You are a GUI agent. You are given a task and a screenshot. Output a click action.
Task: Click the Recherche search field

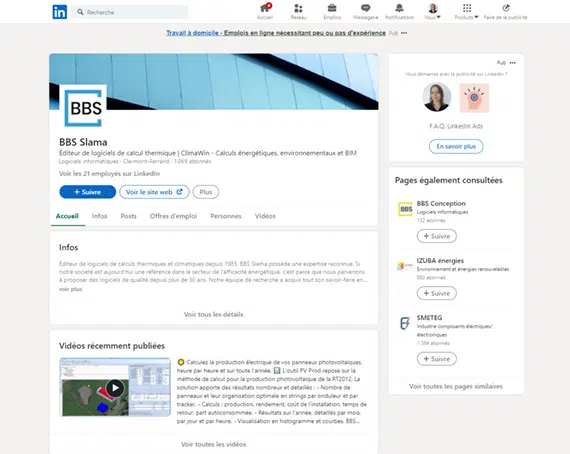(x=130, y=12)
